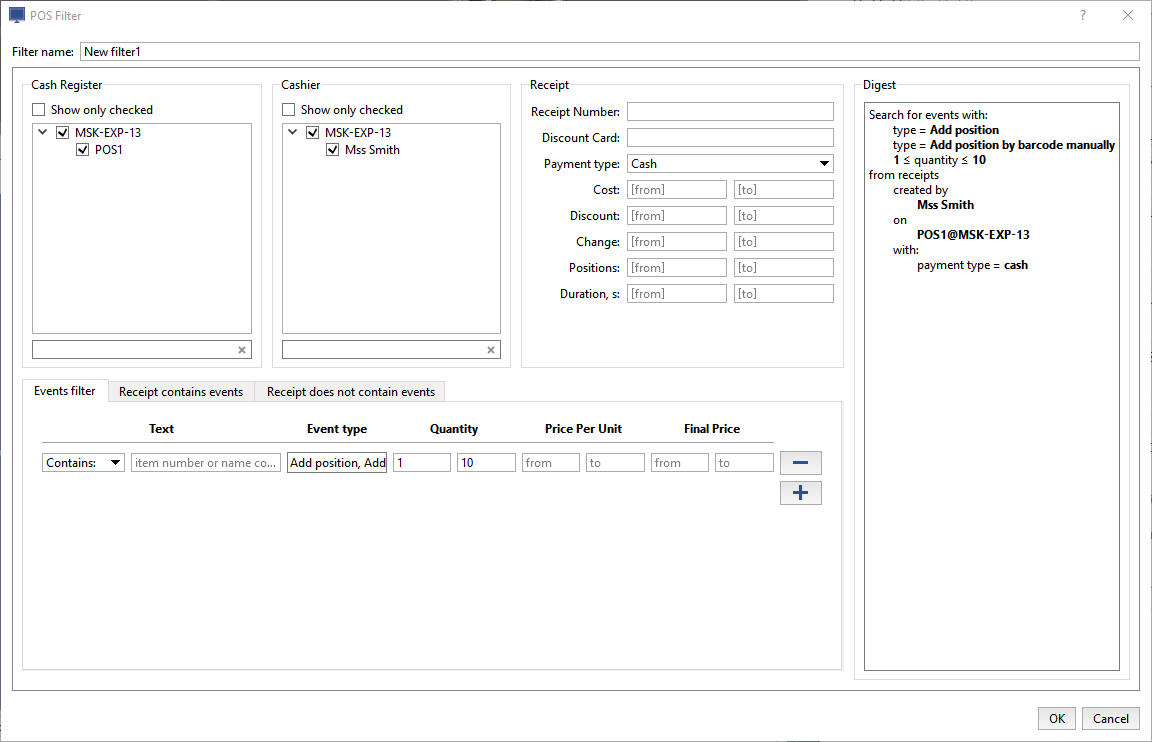Click the plus button to add event row
This screenshot has width=1152, height=742.
[800, 493]
